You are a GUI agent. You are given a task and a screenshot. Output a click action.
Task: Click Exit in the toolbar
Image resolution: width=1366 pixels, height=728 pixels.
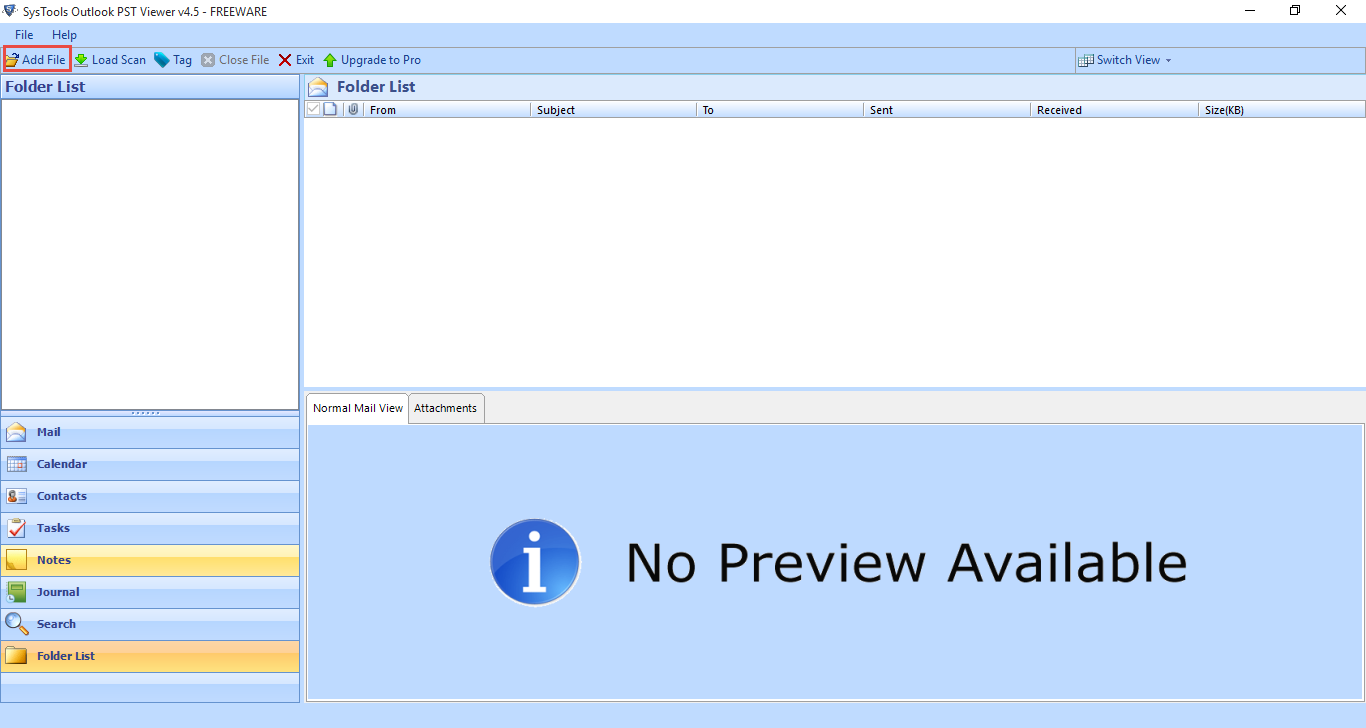[296, 60]
